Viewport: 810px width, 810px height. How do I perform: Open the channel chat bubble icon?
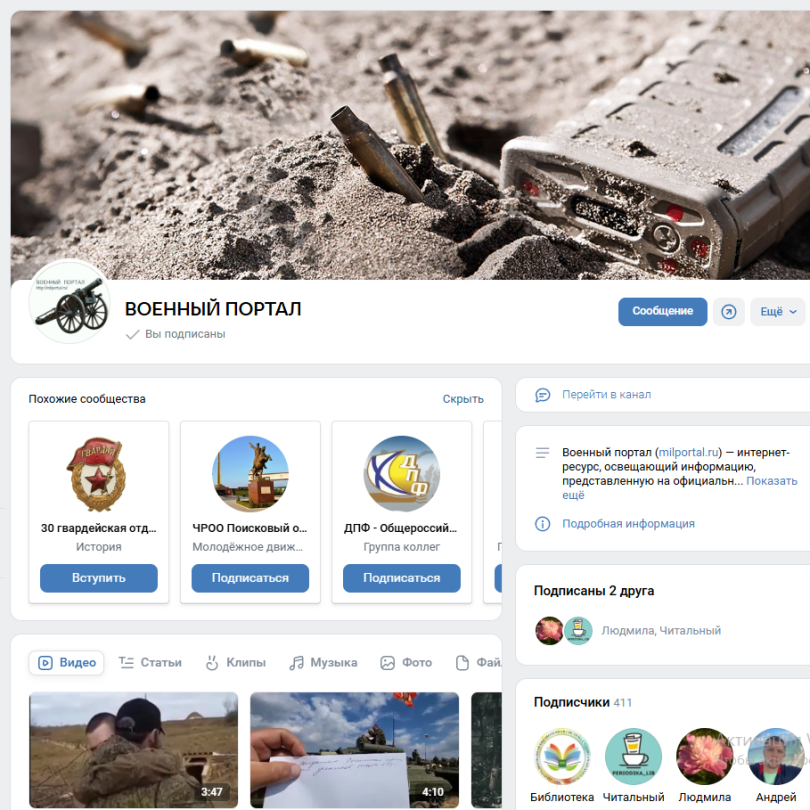point(542,395)
